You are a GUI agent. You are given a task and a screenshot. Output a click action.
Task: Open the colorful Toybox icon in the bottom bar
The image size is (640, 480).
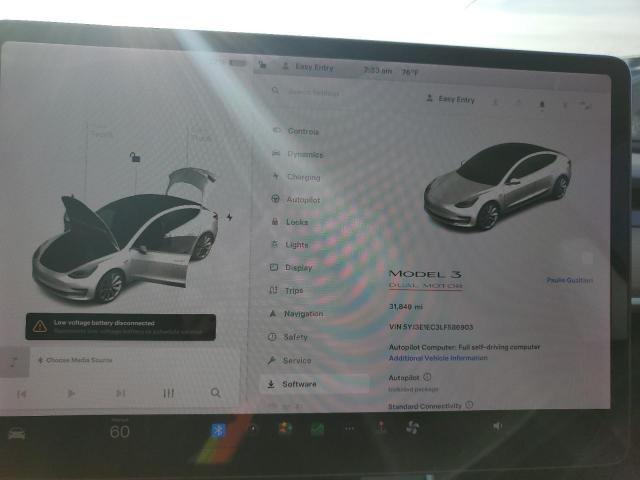pyautogui.click(x=285, y=428)
